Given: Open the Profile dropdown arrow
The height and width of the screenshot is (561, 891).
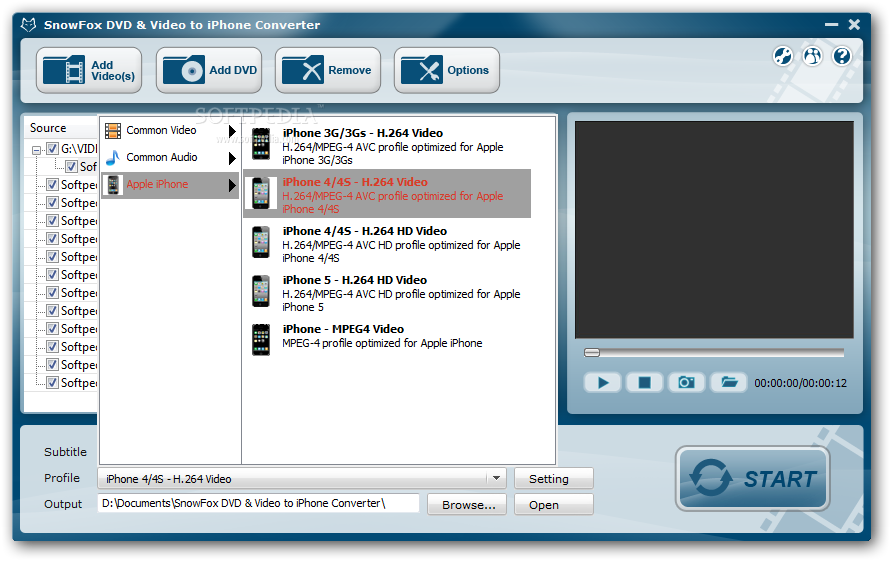Looking at the screenshot, I should point(496,479).
